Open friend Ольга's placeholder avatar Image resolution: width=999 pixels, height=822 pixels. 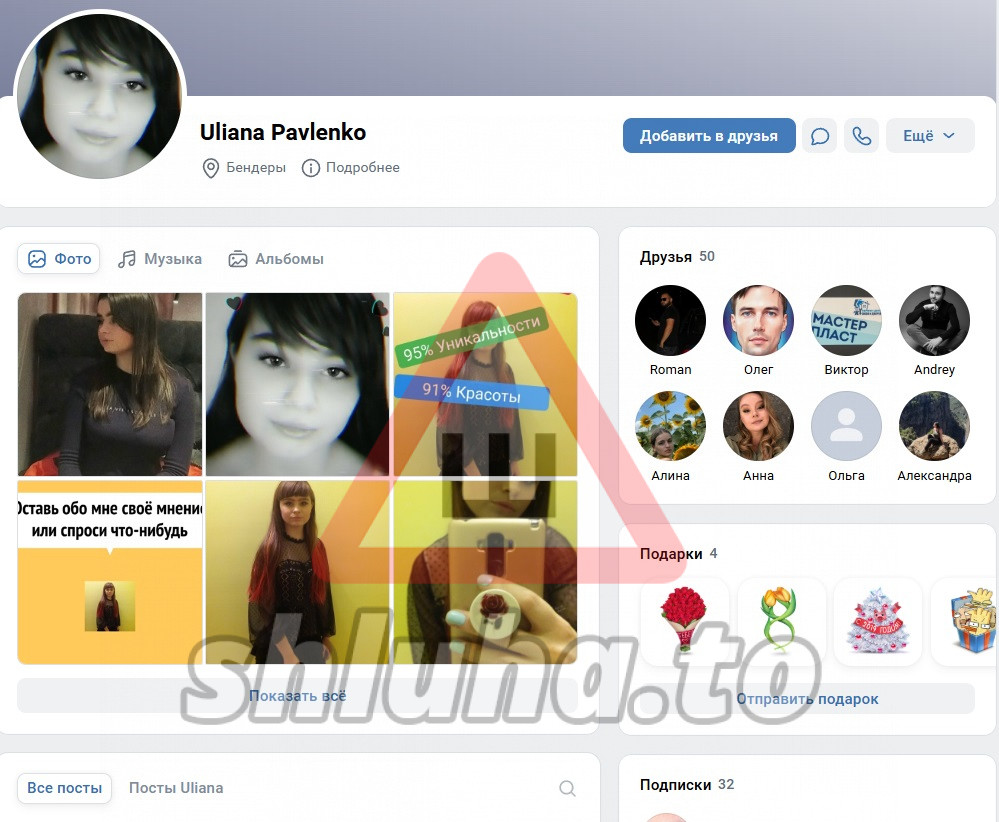coord(846,427)
